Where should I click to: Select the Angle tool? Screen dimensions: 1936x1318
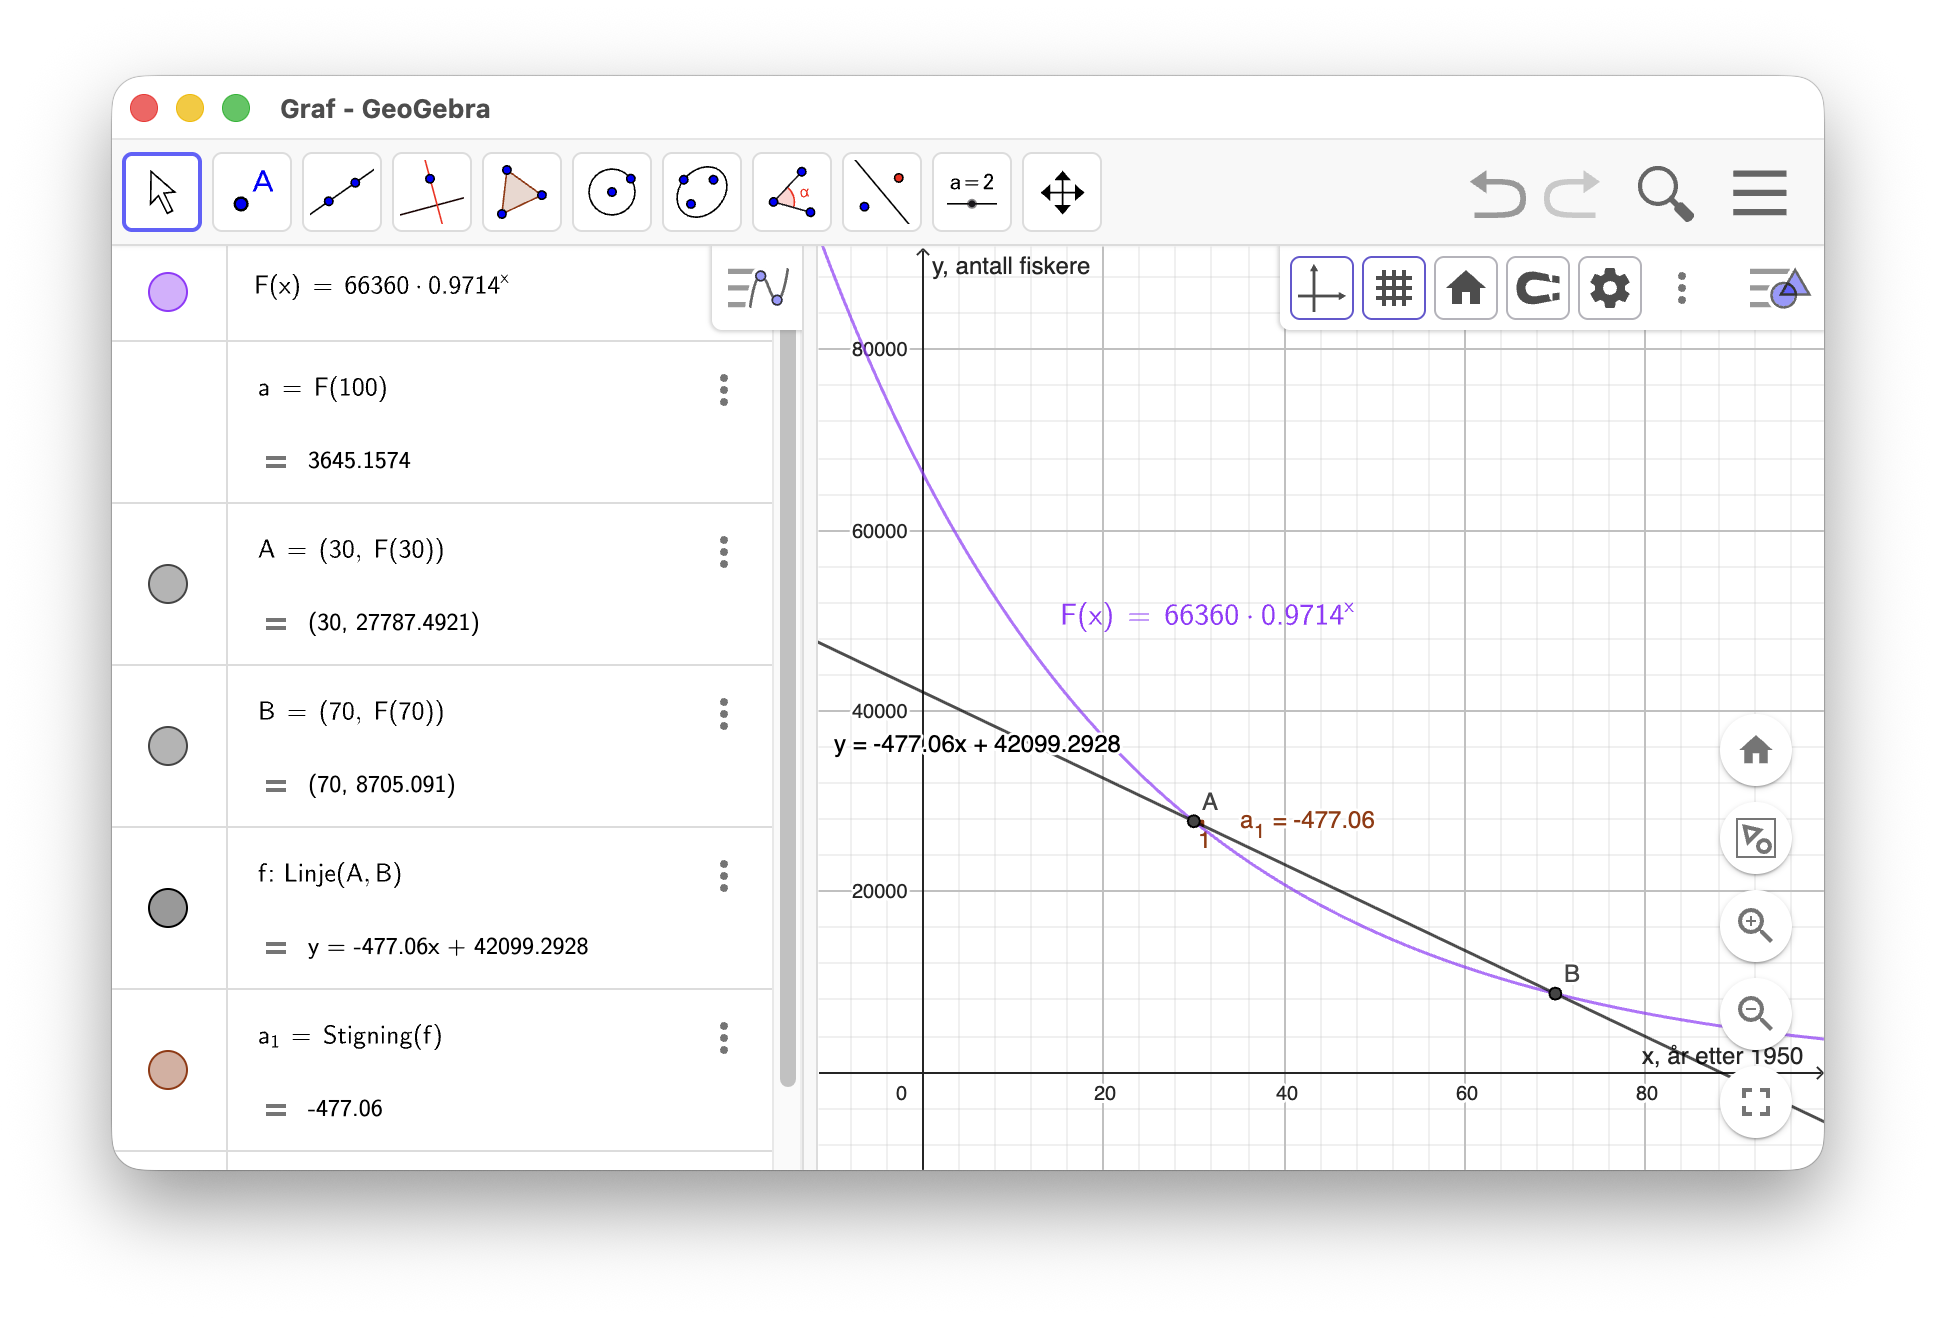pos(792,192)
